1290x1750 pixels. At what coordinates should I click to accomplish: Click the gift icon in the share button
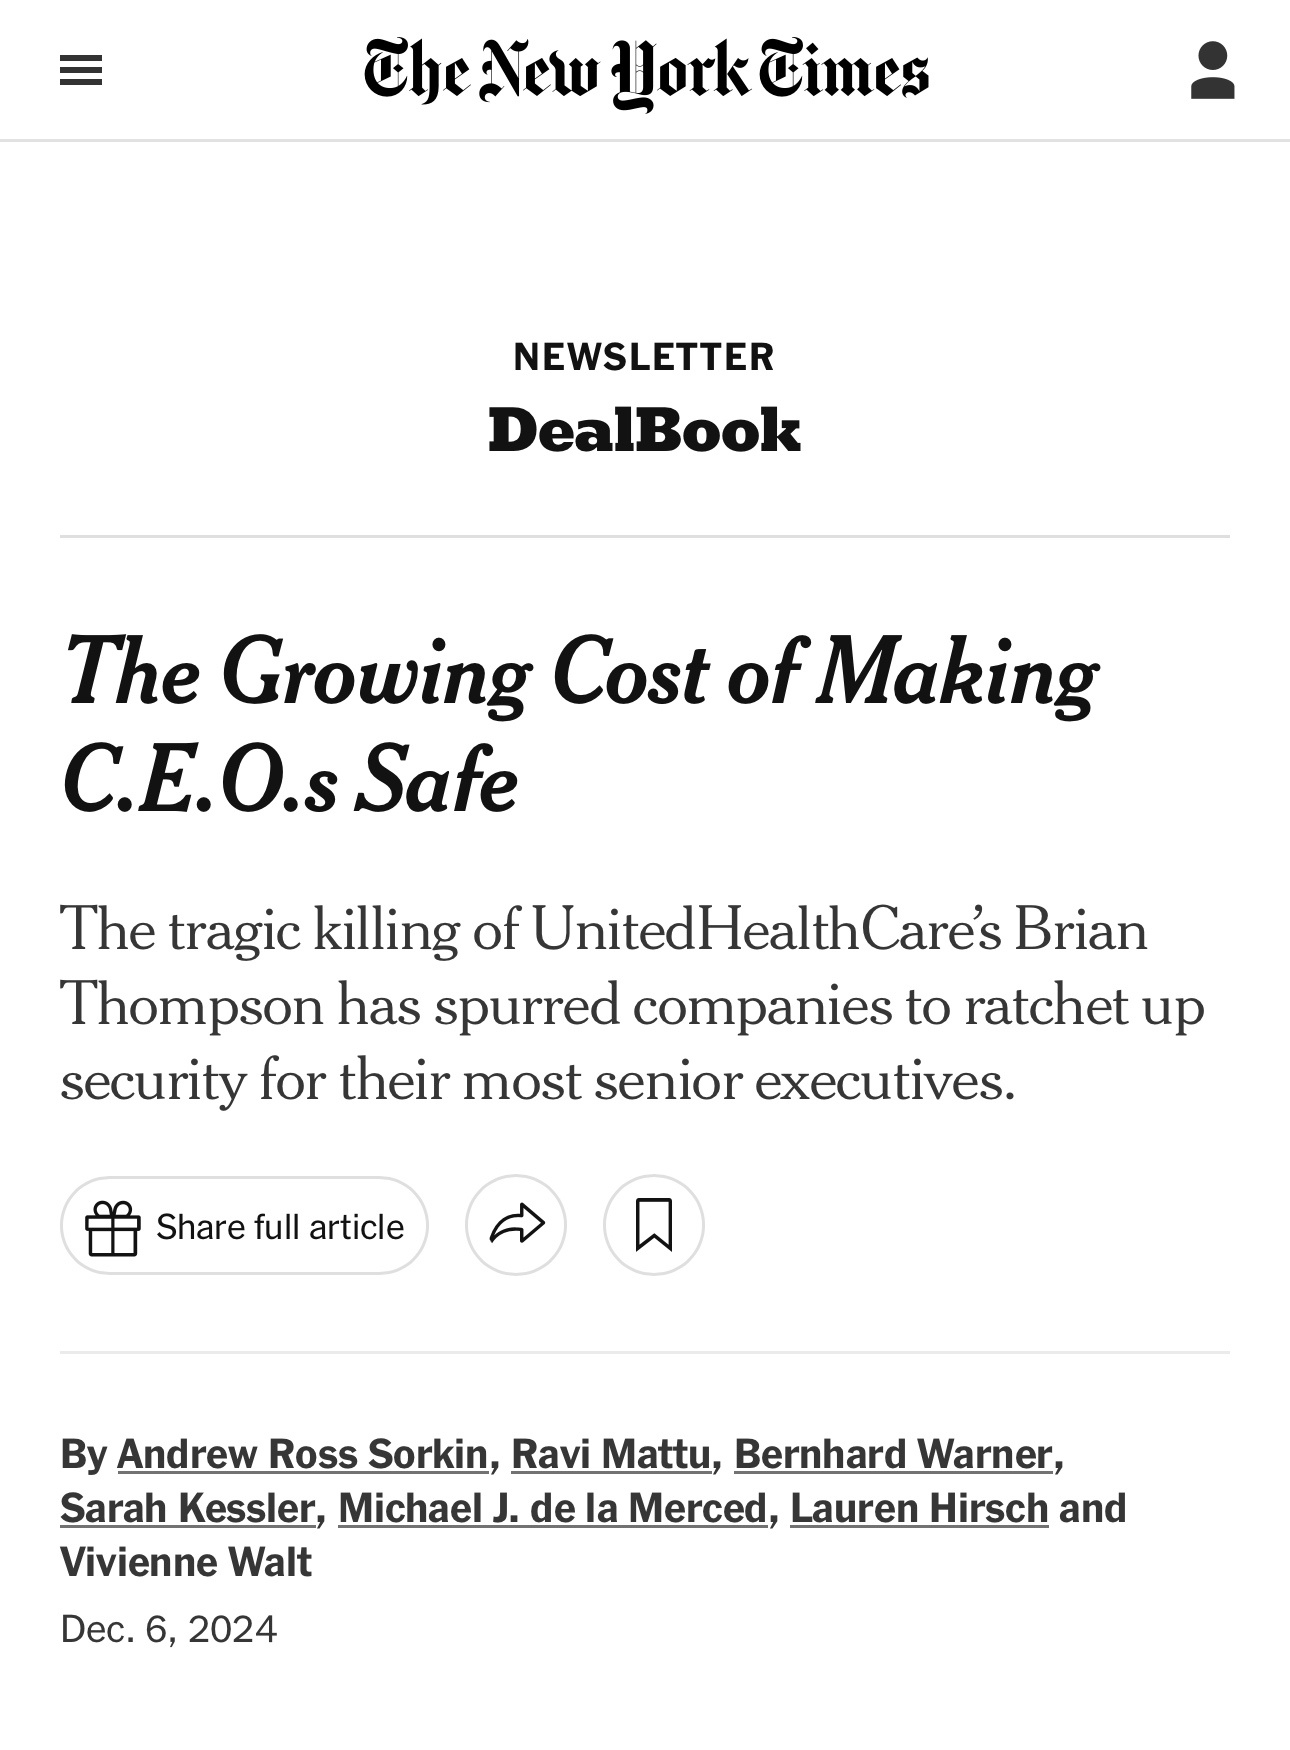[112, 1227]
